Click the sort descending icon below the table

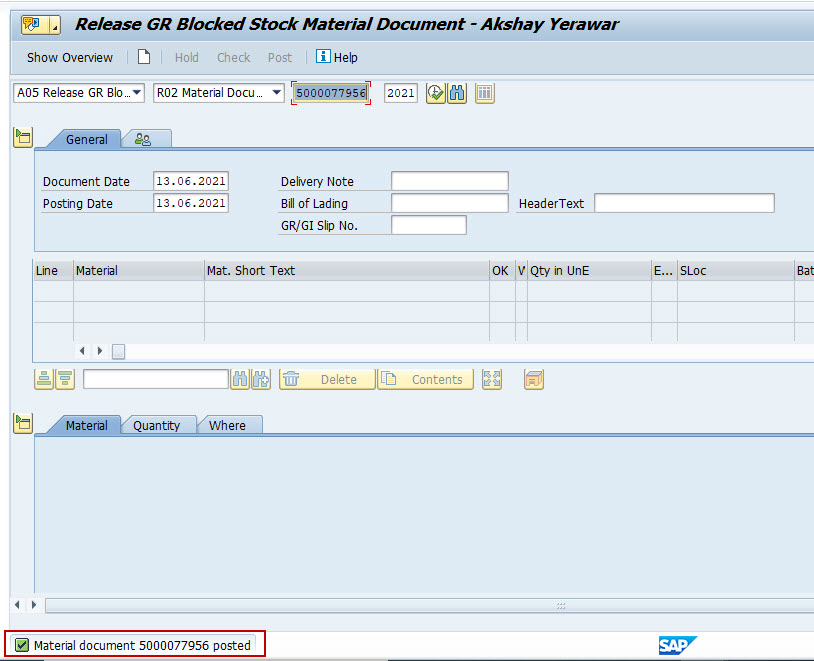click(x=65, y=379)
